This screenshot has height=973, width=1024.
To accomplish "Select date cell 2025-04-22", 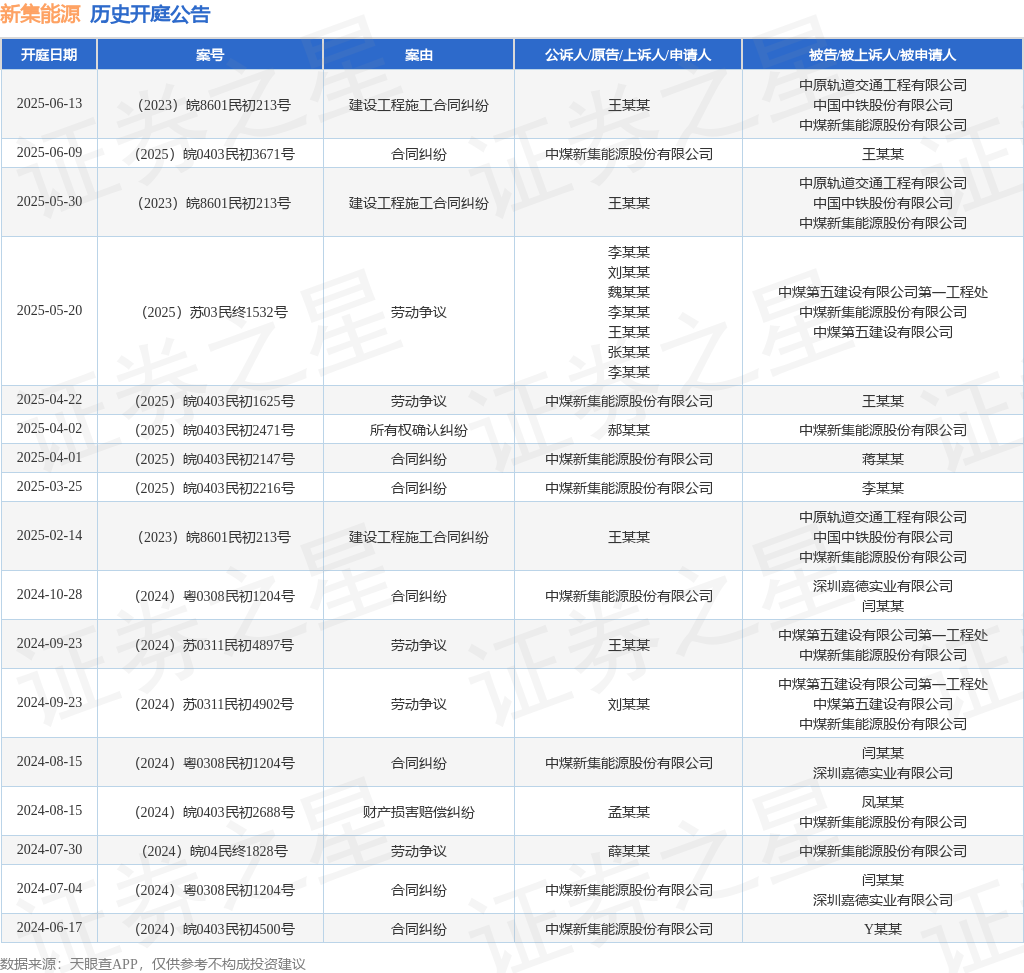I will coord(50,399).
